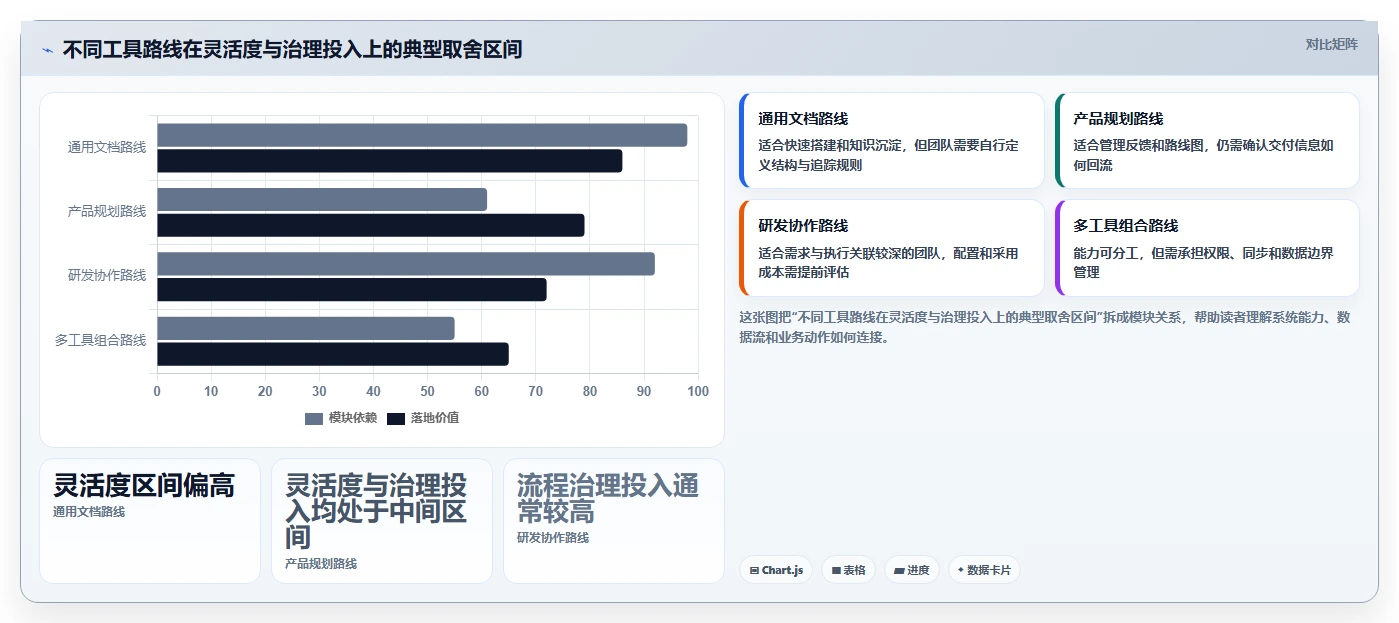The image size is (1399, 623).
Task: Click the 产品规划路线 落地价值 bar
Action: tap(370, 225)
